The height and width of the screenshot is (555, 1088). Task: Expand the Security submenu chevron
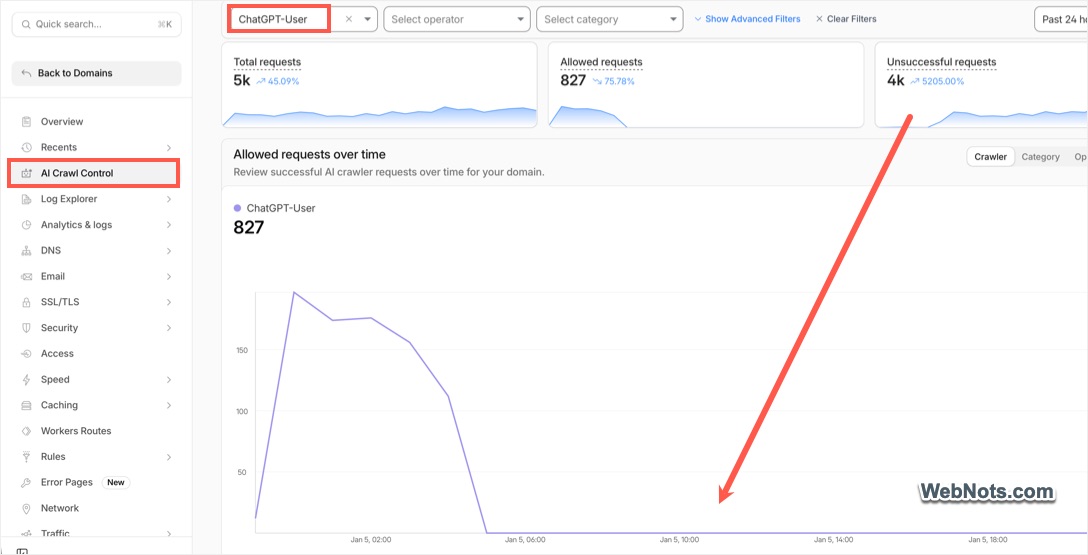(x=169, y=328)
